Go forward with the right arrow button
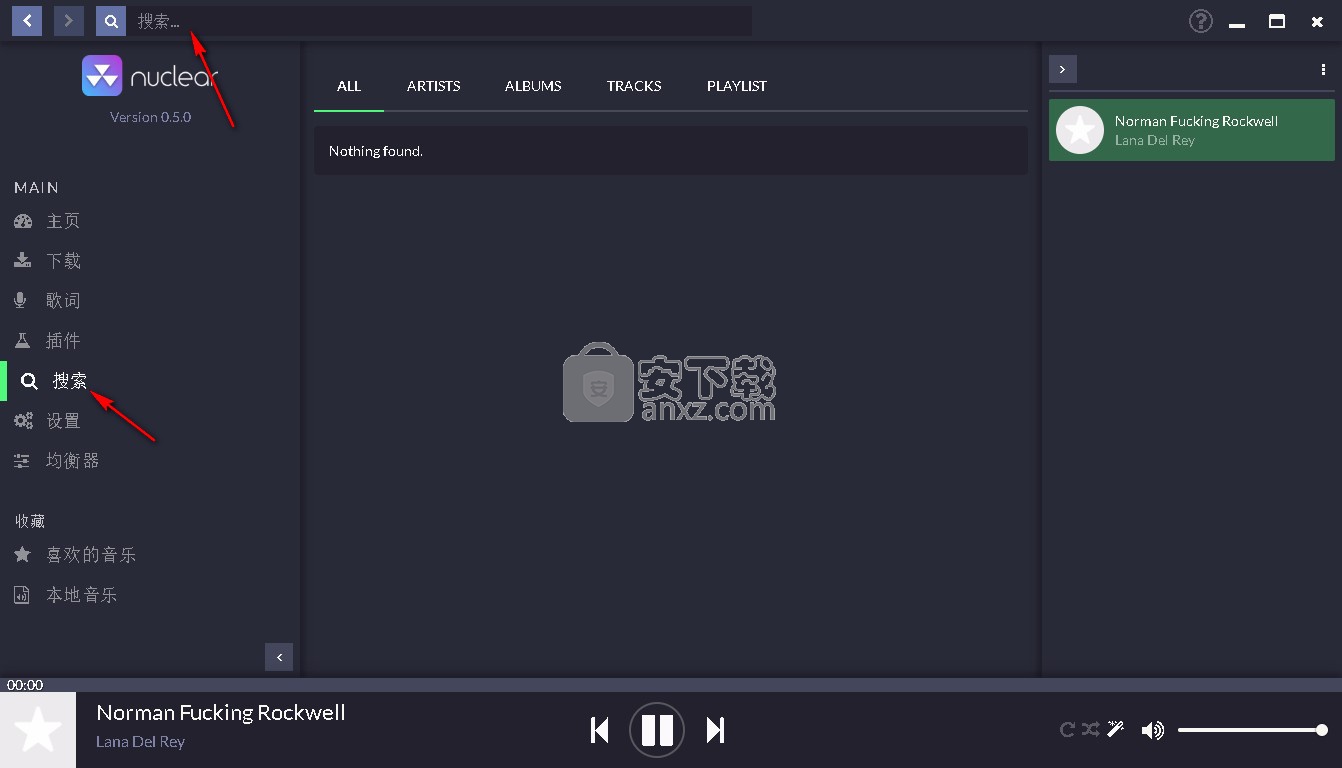 [69, 21]
